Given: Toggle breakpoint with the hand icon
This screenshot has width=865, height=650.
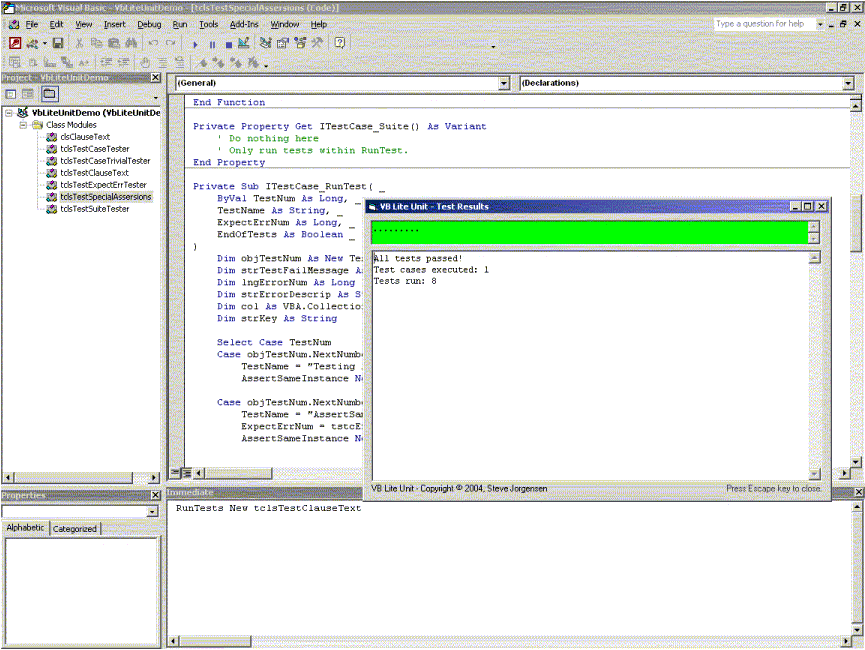Looking at the screenshot, I should pos(145,62).
